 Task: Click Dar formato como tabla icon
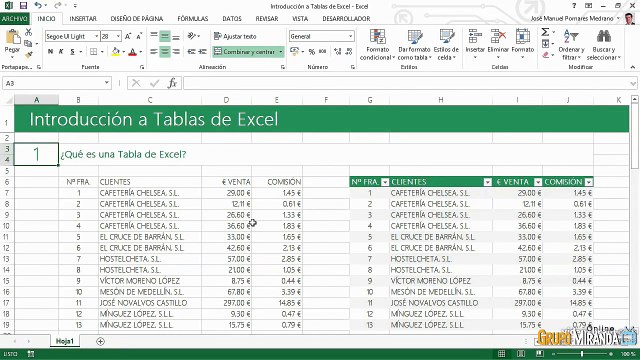pos(415,37)
